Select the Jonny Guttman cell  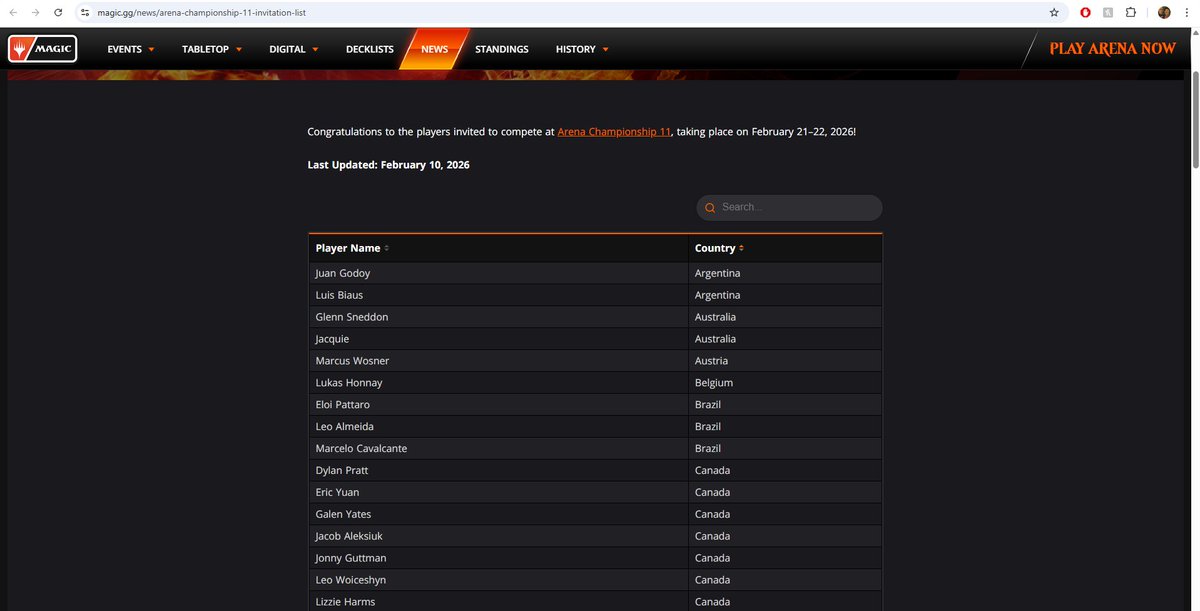click(498, 558)
